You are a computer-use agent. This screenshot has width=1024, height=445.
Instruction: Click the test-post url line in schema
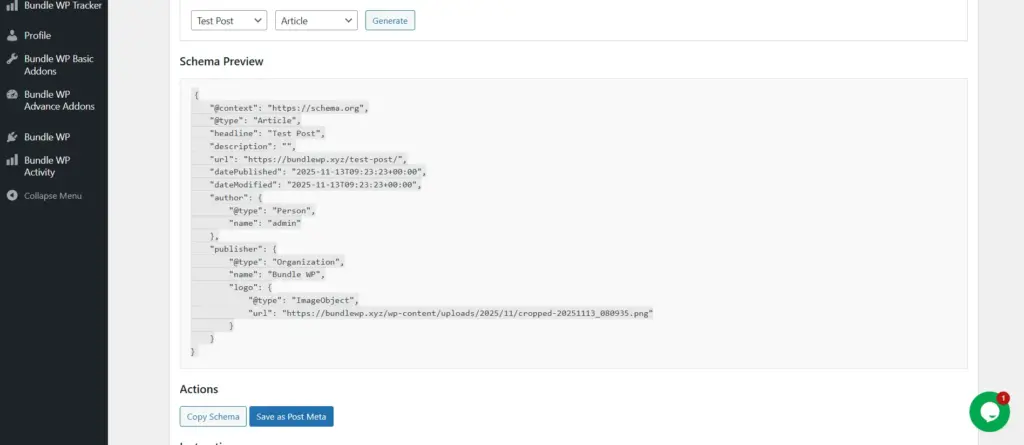pos(308,159)
